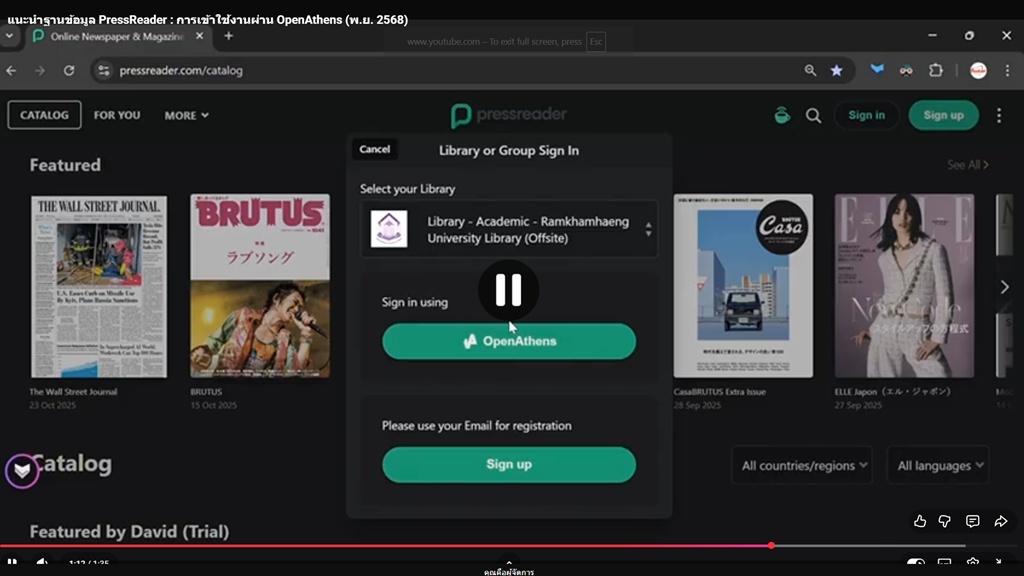Click the PressReader HotSpot coffee cup icon
Viewport: 1024px width, 576px height.
[x=782, y=115]
